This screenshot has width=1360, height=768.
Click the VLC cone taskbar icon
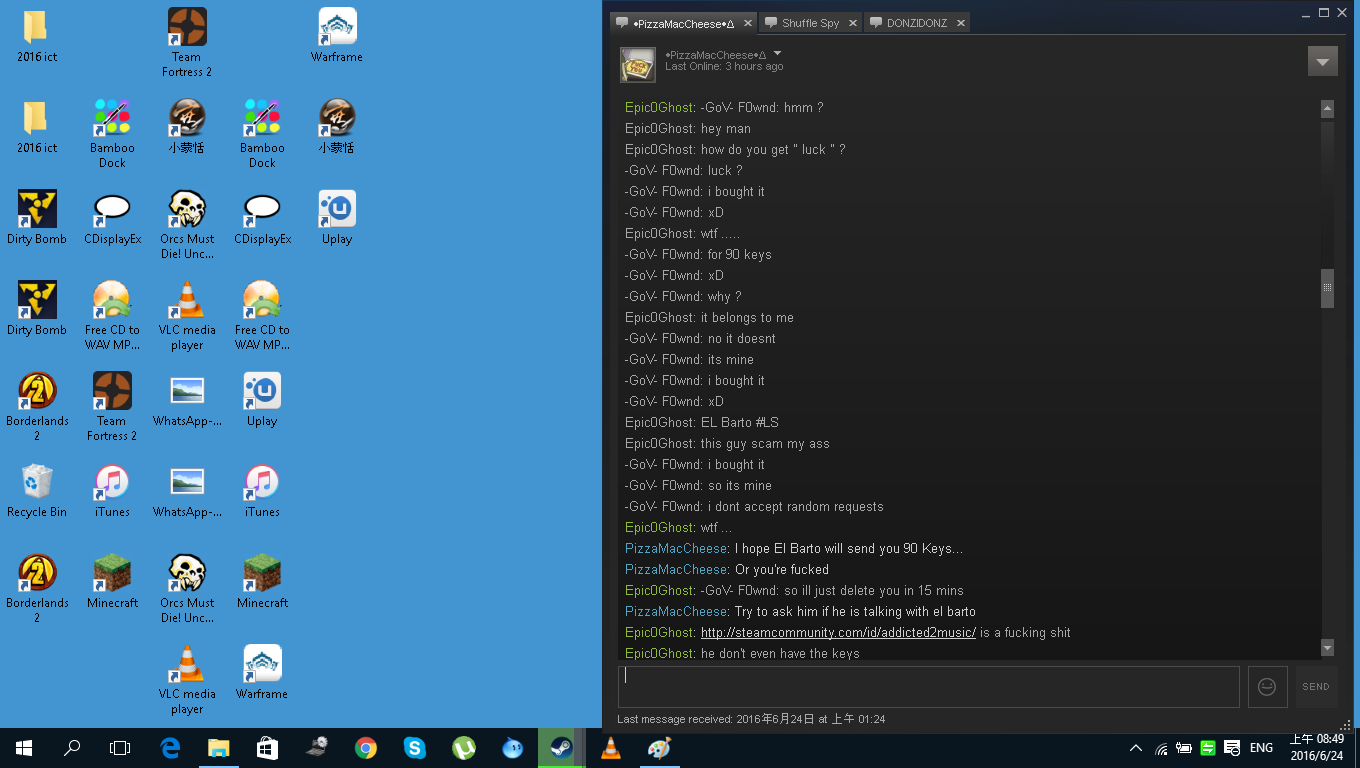coord(610,748)
